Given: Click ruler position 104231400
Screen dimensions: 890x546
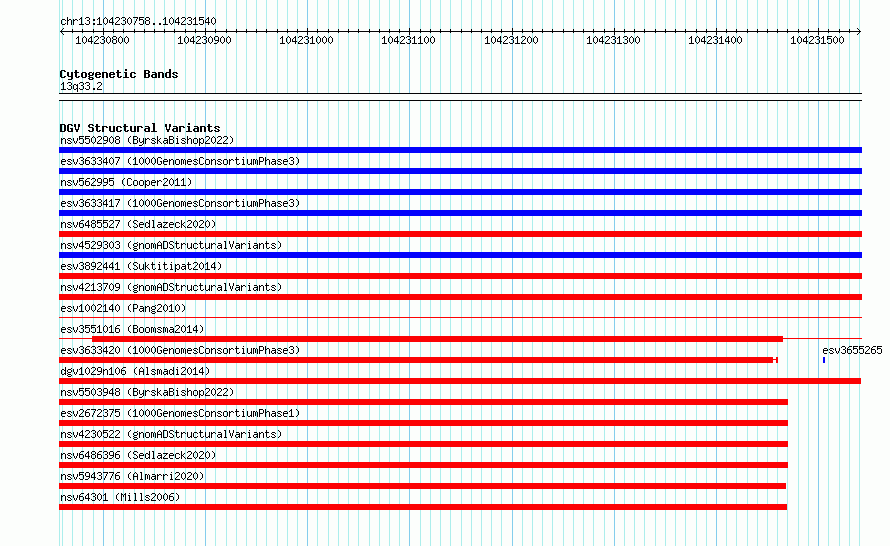Looking at the screenshot, I should 715,40.
